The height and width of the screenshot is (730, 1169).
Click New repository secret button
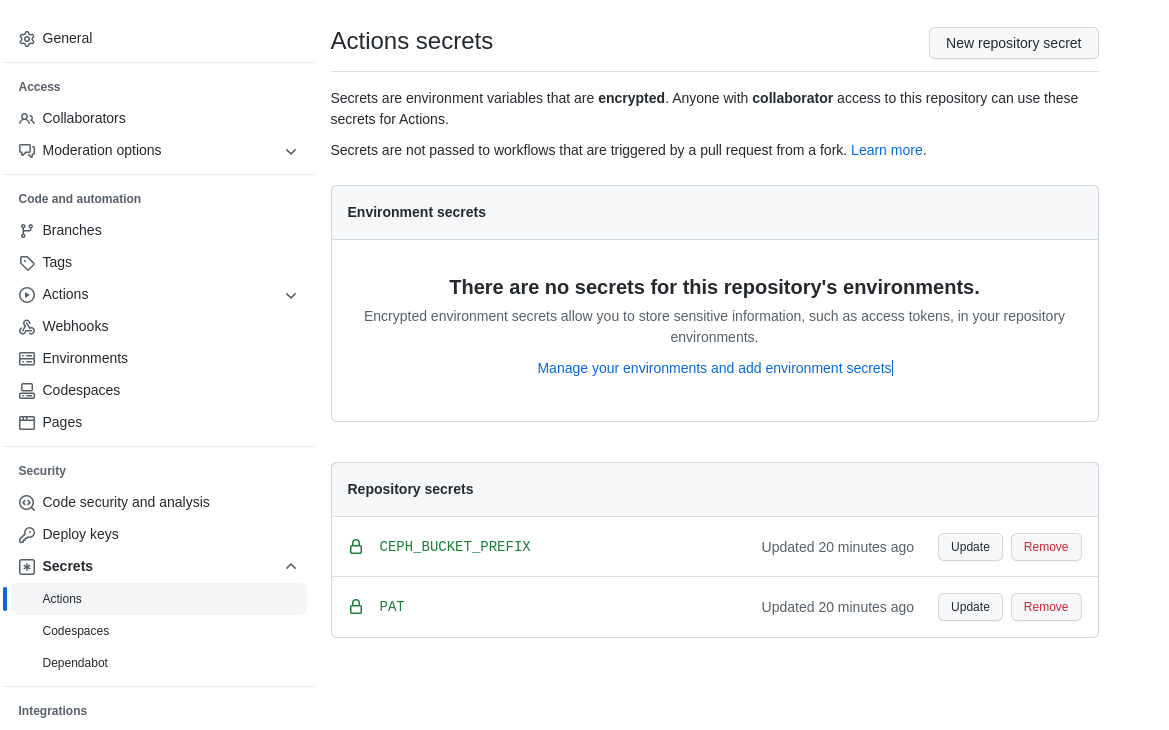coord(1013,43)
